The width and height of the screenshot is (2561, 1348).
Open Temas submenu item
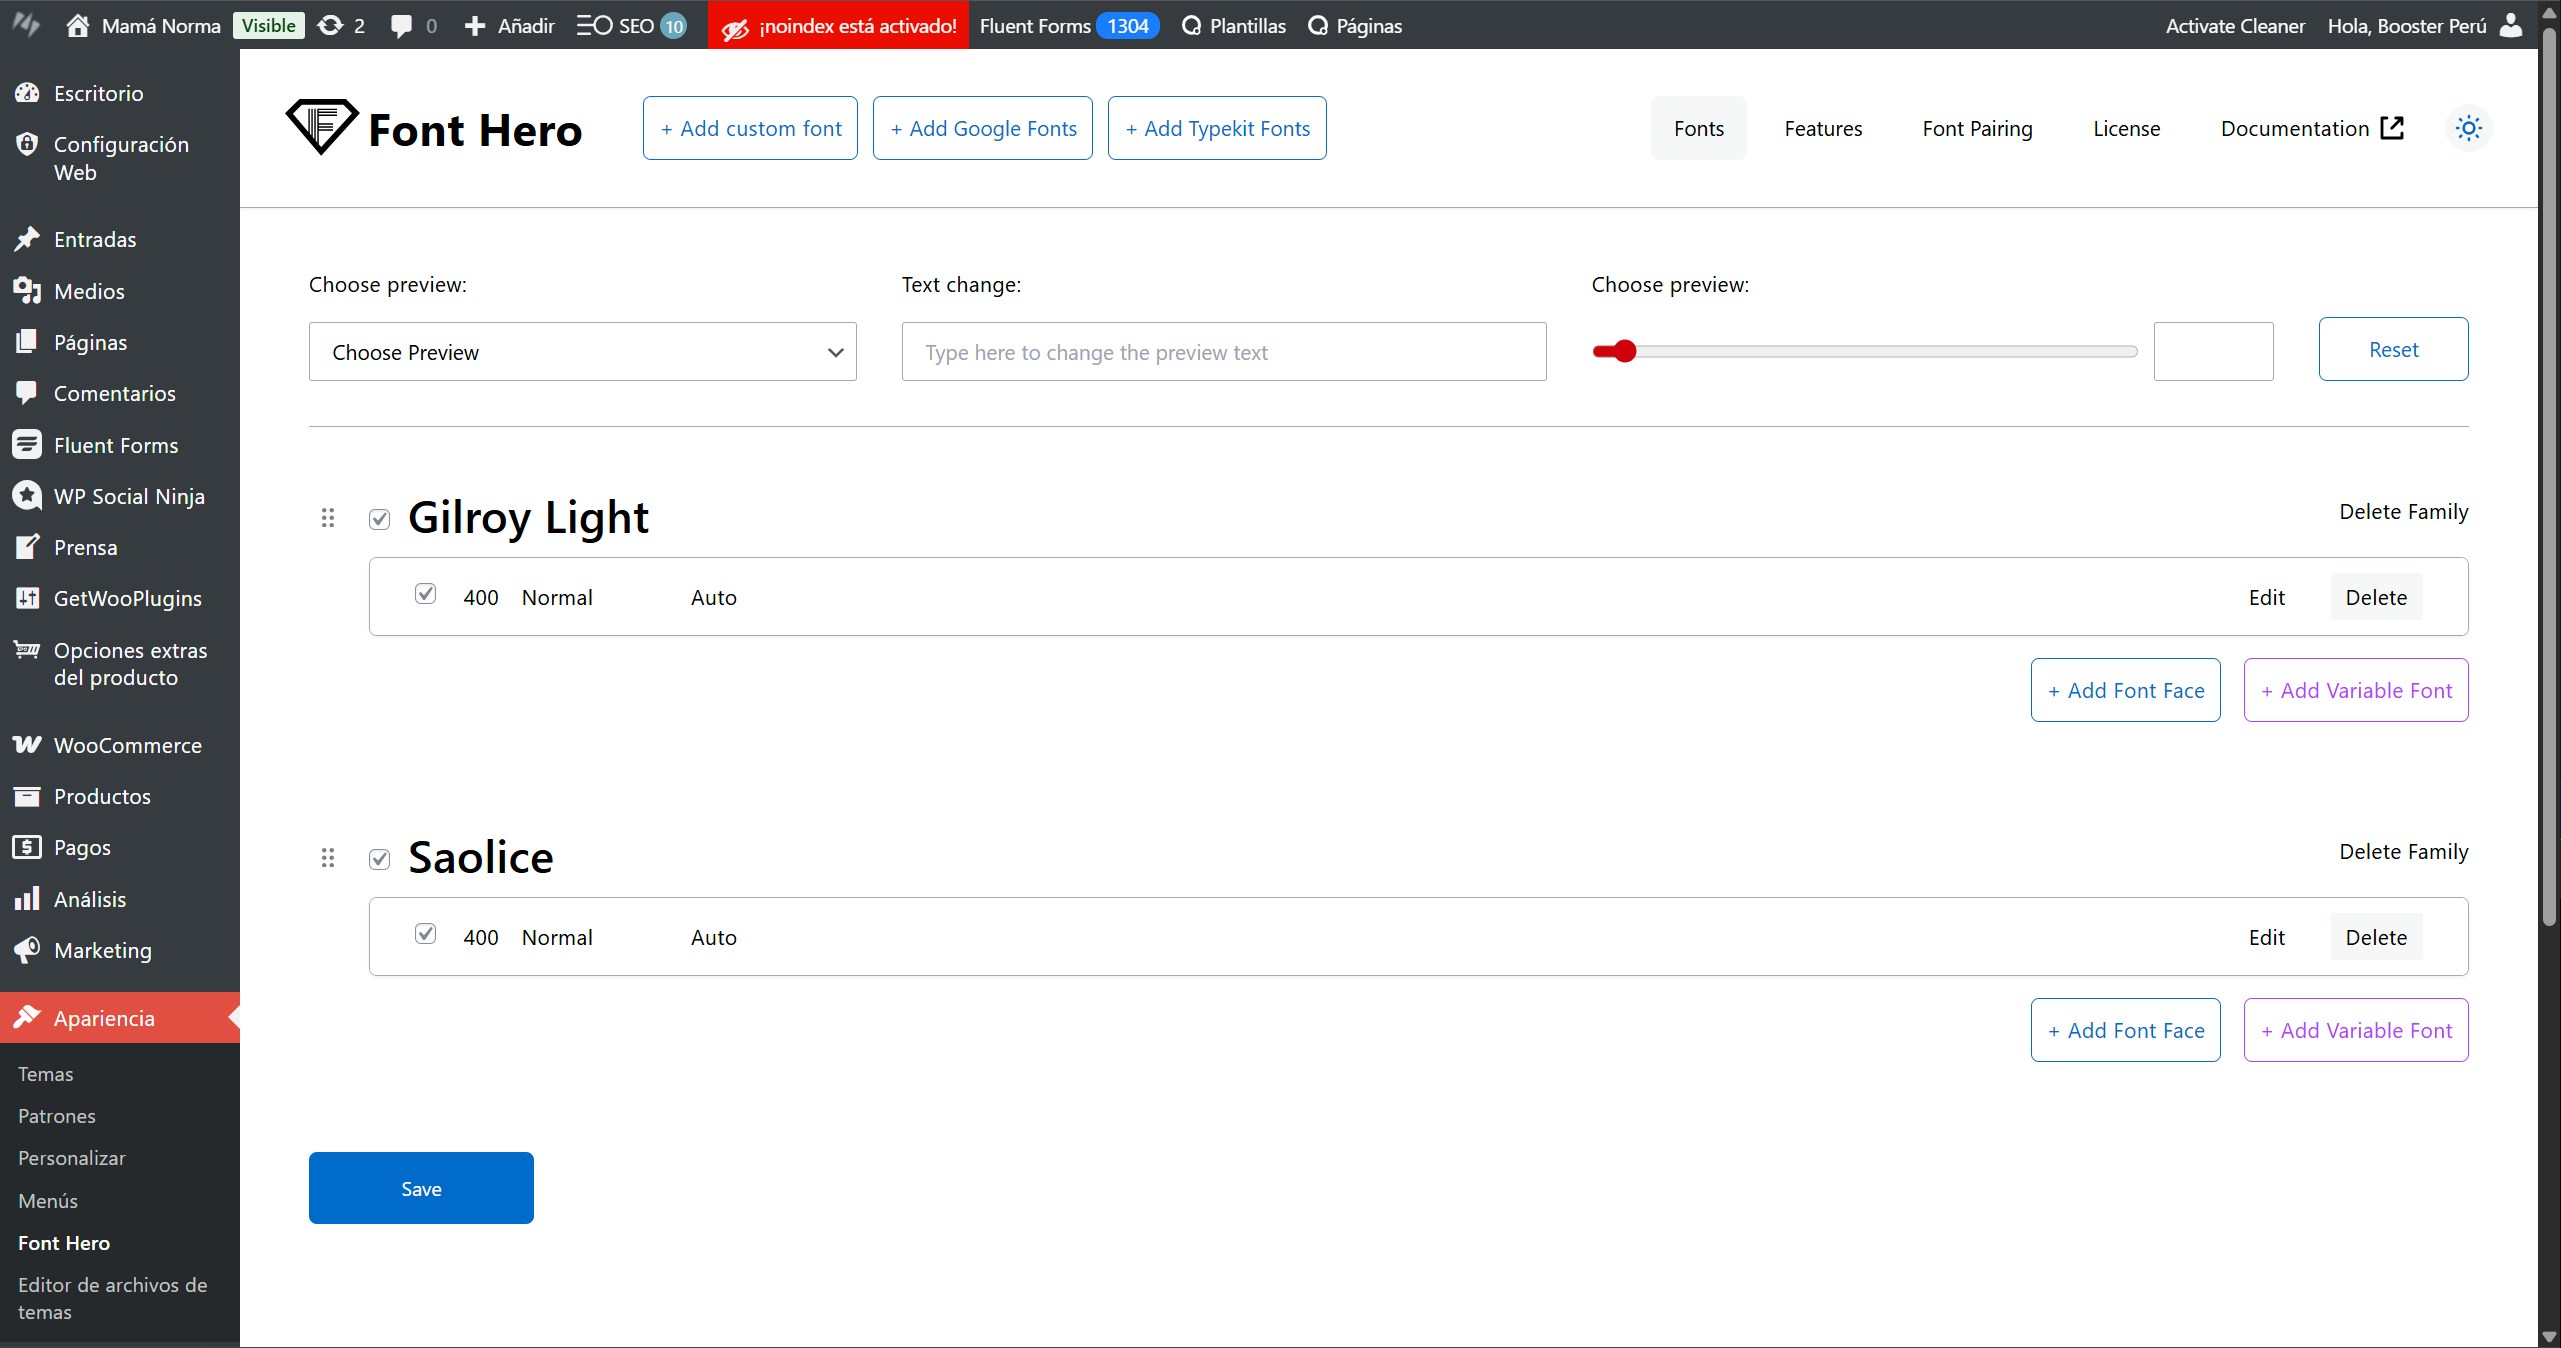coord(46,1074)
